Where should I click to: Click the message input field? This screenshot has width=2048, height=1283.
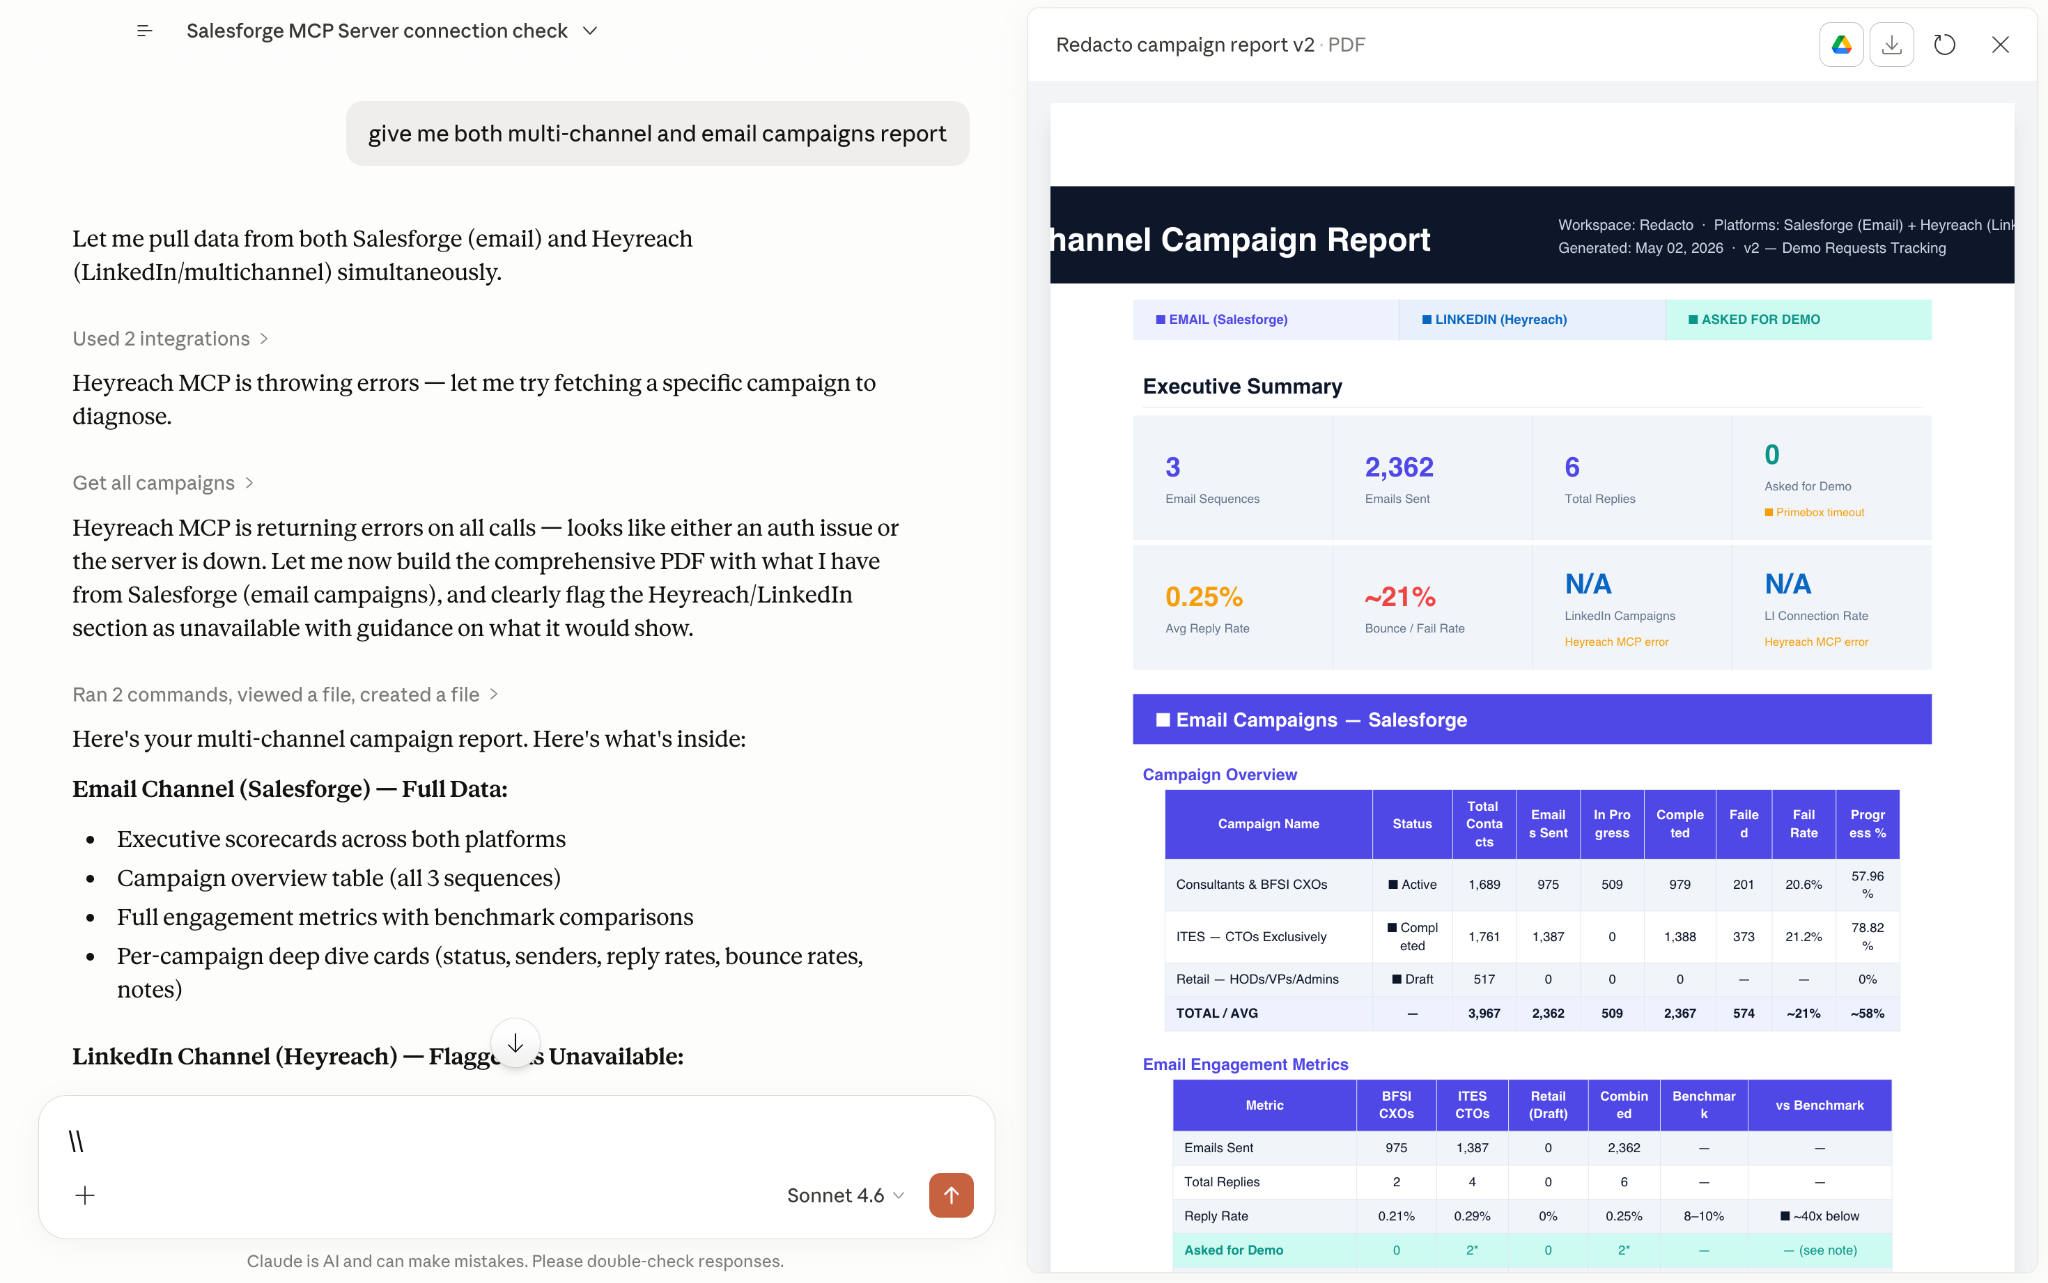coord(516,1141)
